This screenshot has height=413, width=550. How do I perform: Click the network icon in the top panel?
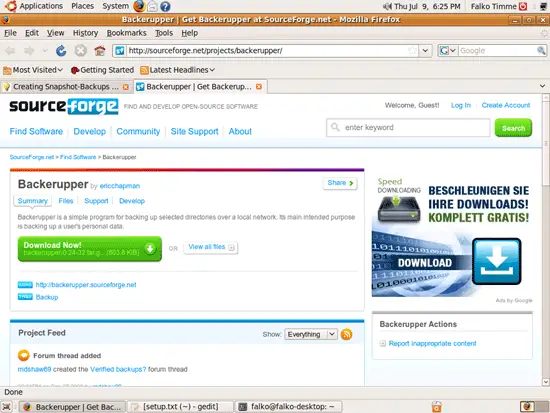click(544, 6)
